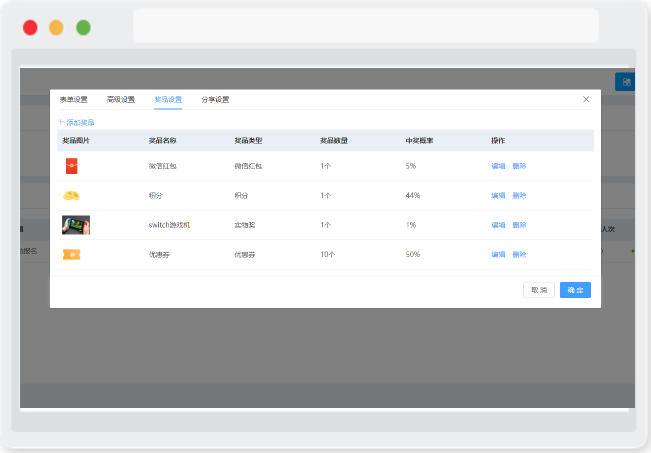Click the green window maximize dot

(83, 28)
